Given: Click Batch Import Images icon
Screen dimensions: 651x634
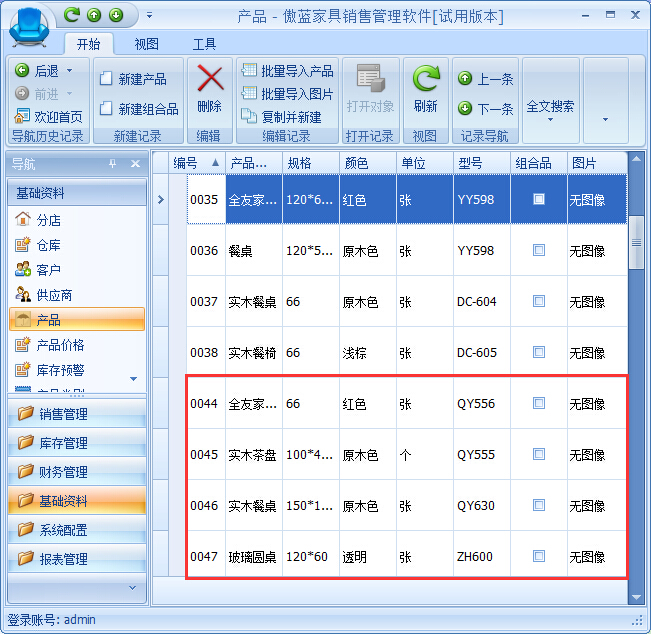Looking at the screenshot, I should tap(249, 94).
